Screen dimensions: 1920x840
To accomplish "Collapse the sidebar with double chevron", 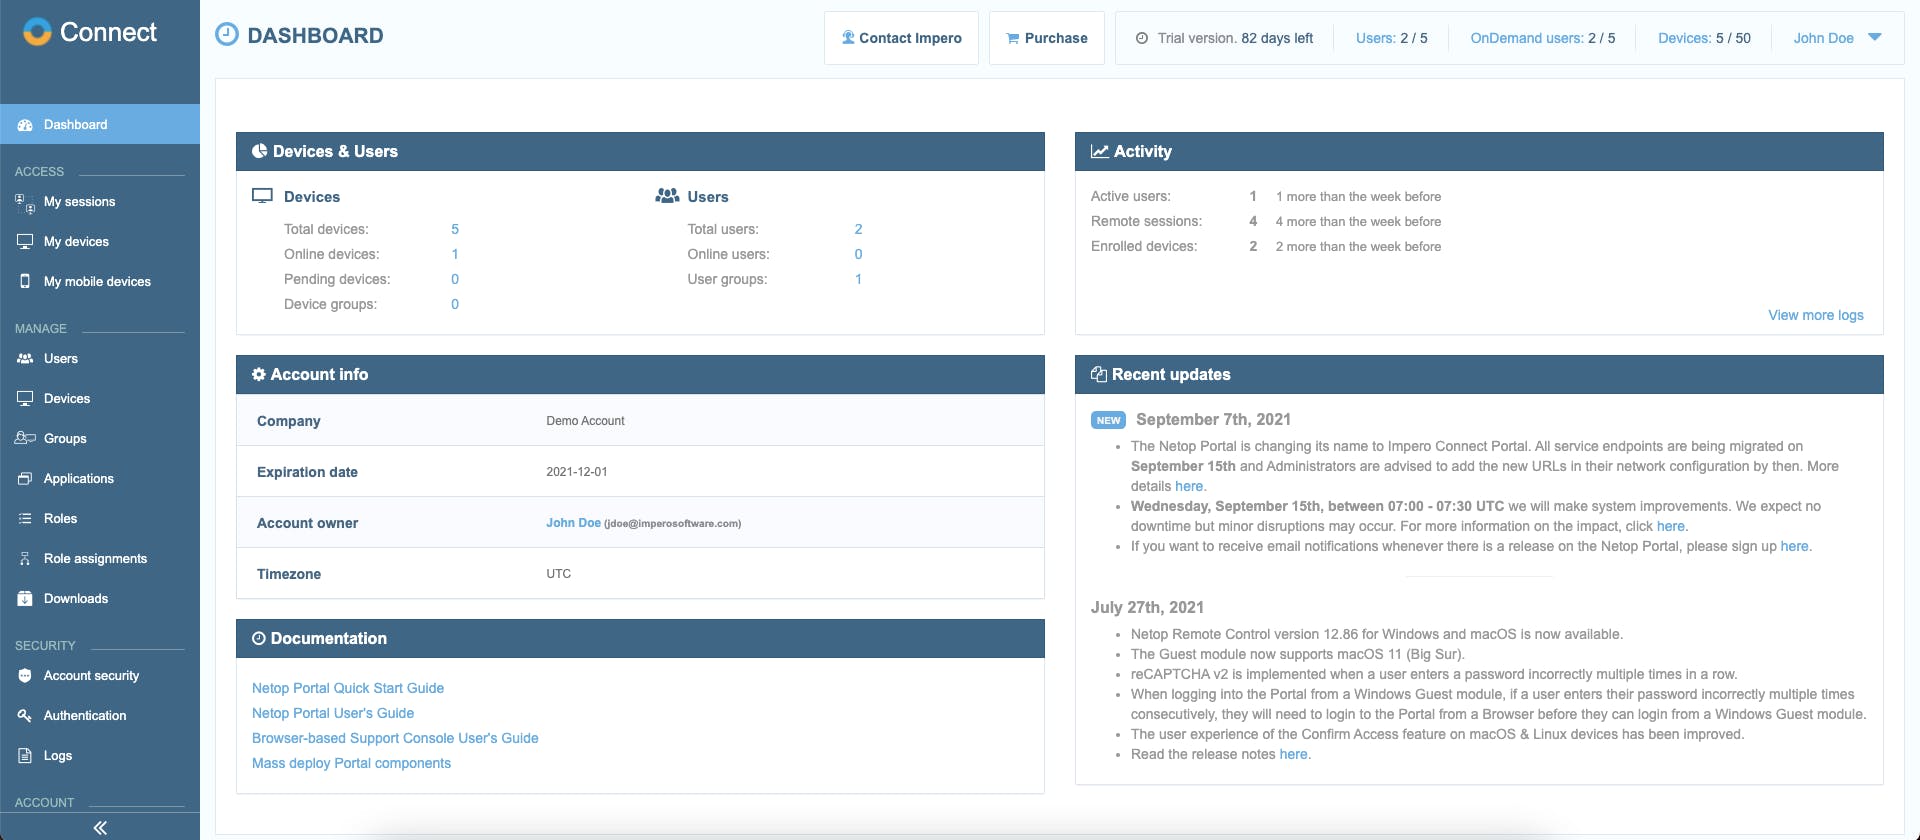I will [100, 828].
